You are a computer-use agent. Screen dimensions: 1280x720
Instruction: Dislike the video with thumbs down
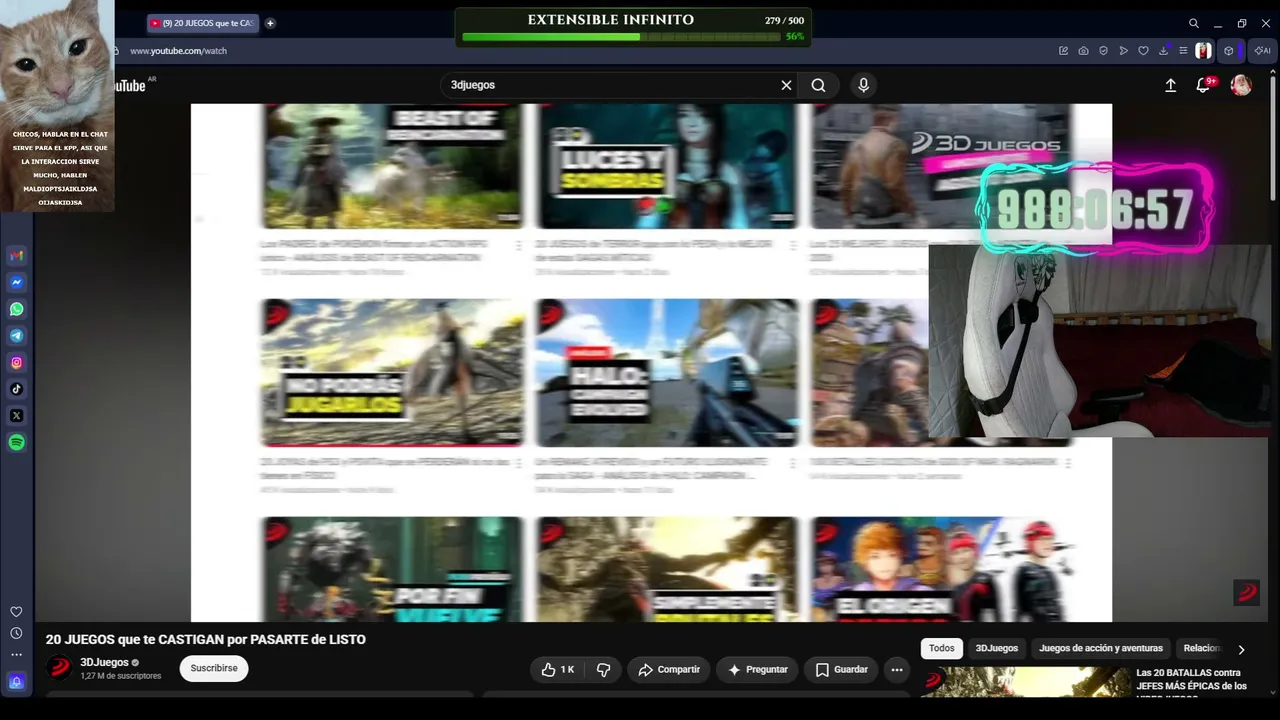[604, 669]
